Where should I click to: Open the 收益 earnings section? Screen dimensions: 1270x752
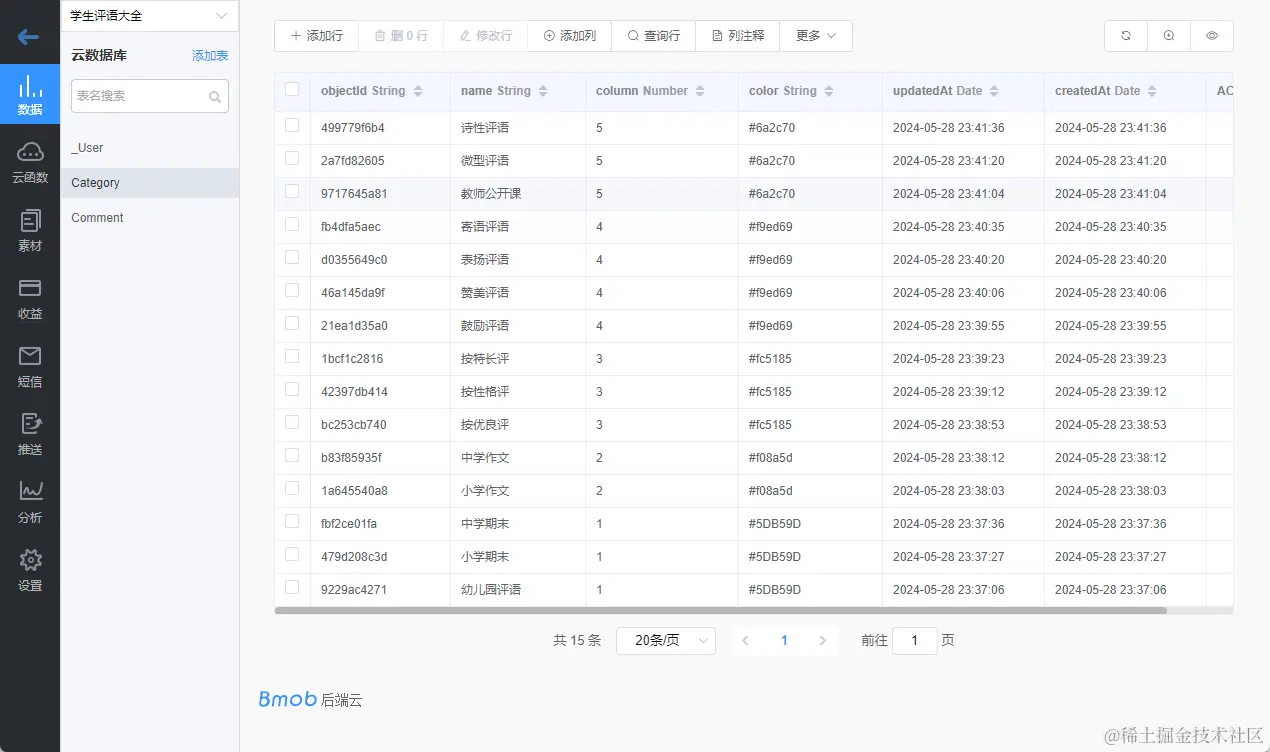click(x=30, y=298)
